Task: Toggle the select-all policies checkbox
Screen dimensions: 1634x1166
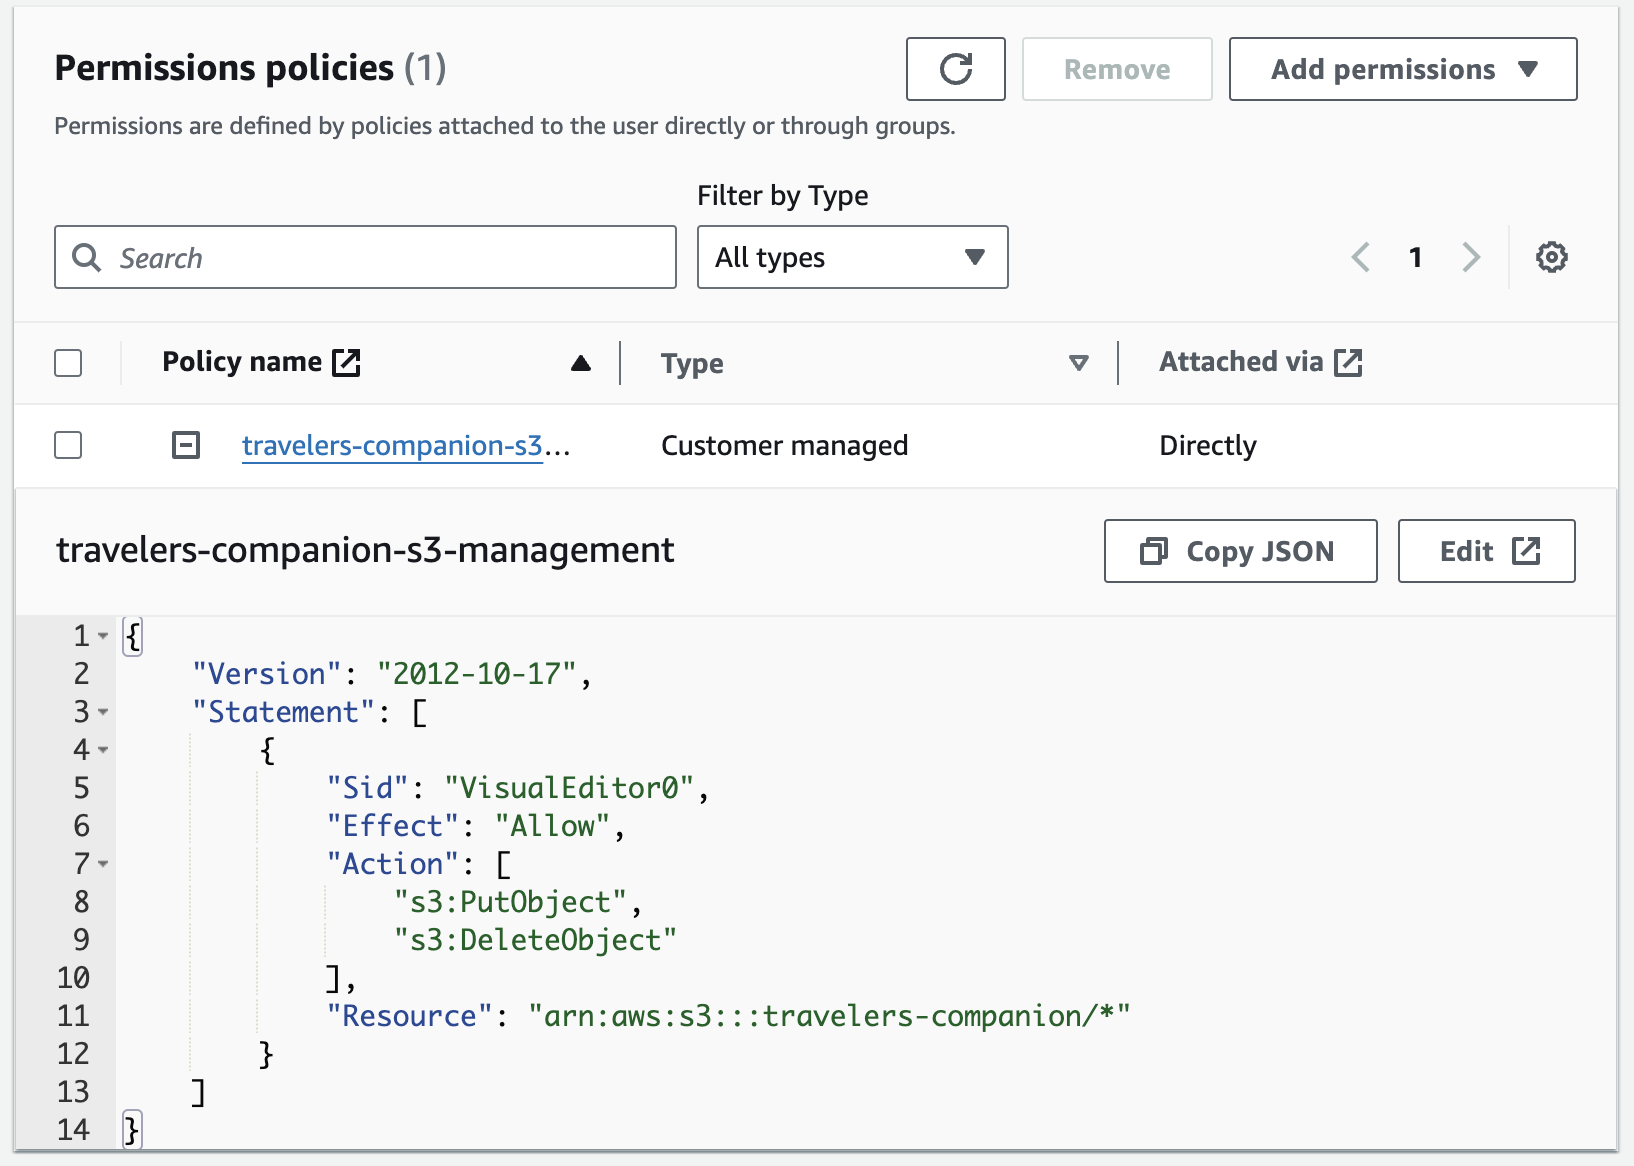Action: pos(68,363)
